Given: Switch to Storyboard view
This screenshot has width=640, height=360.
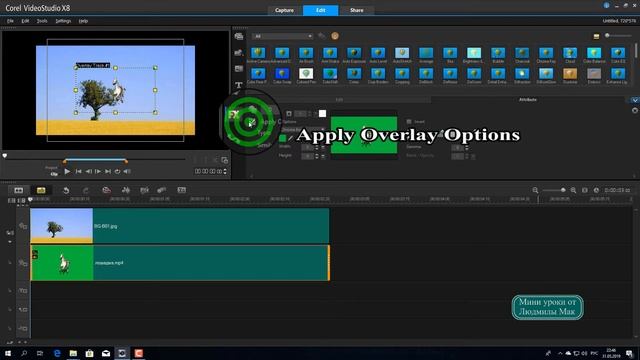Looking at the screenshot, I should click(19, 190).
